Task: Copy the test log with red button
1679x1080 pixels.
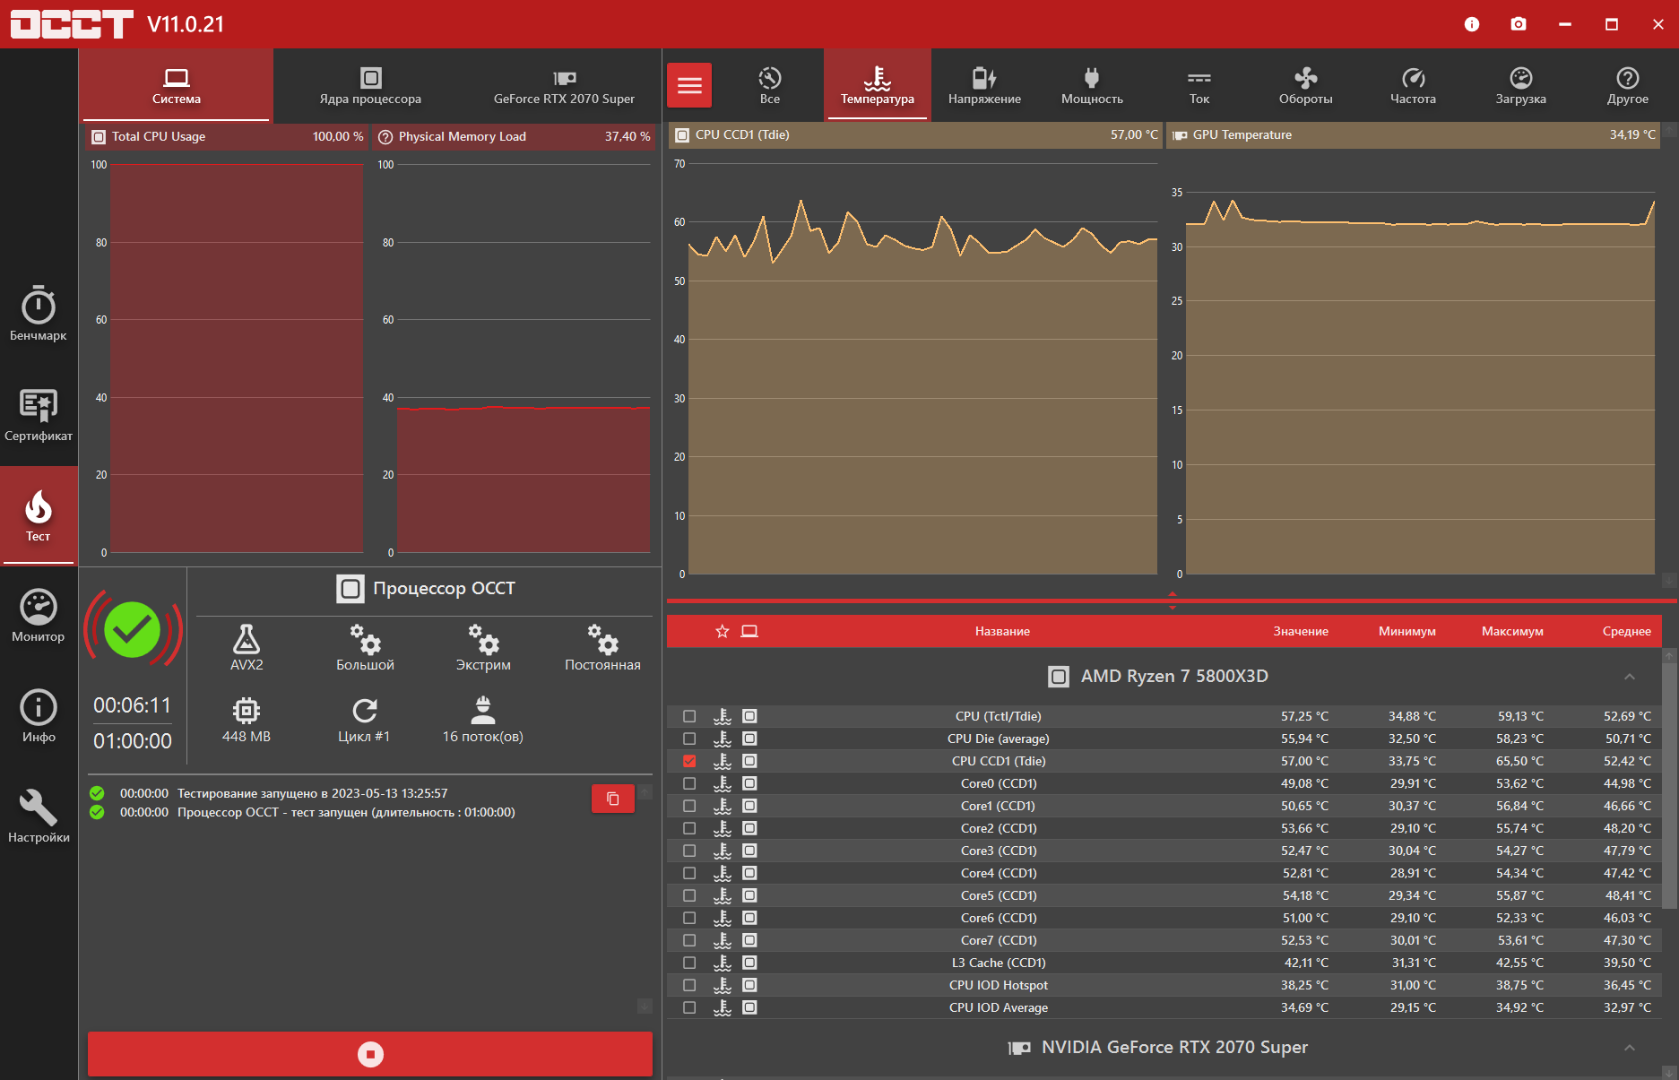Action: (613, 799)
